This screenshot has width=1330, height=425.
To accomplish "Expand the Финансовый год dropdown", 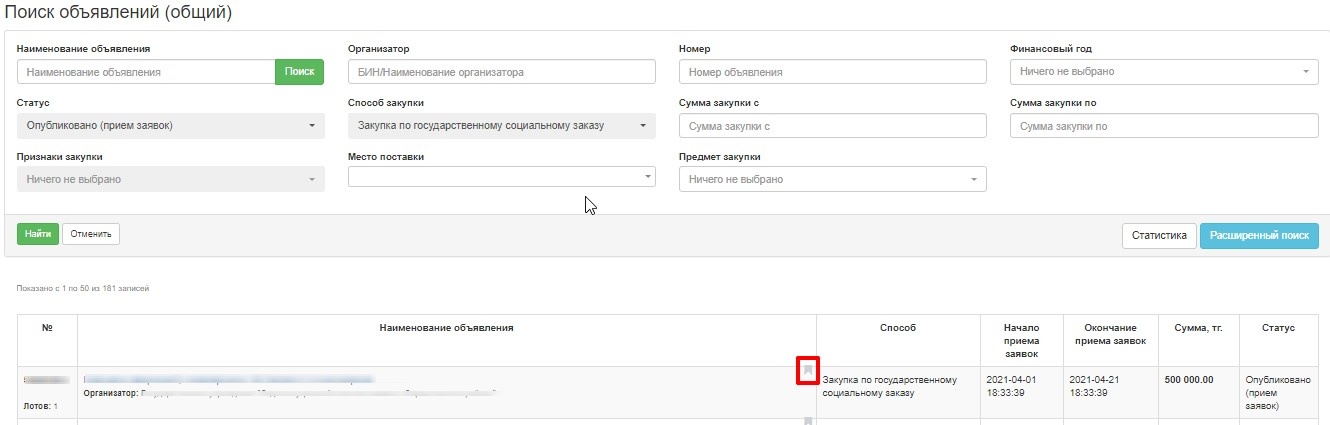I will point(1164,72).
